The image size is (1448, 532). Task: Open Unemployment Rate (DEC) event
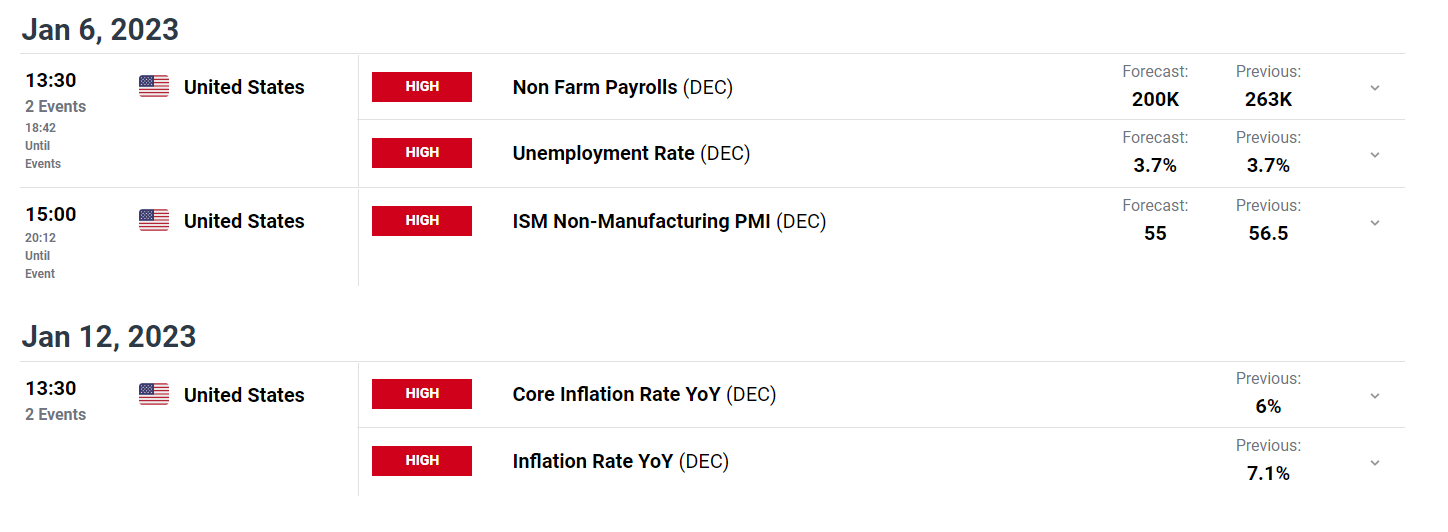click(631, 153)
